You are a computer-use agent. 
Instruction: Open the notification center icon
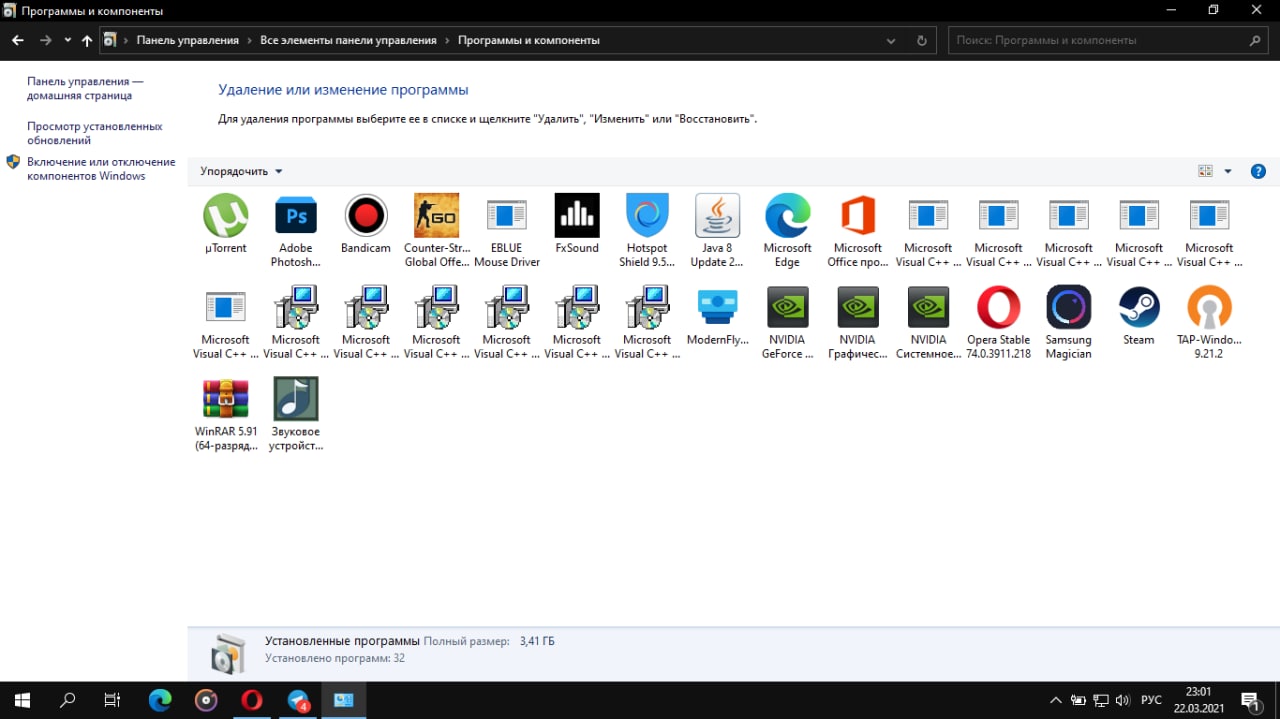1250,700
